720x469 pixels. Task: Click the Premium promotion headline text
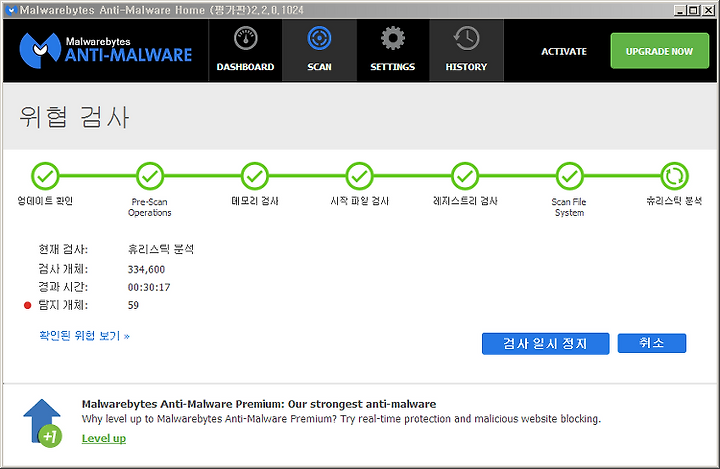(259, 404)
